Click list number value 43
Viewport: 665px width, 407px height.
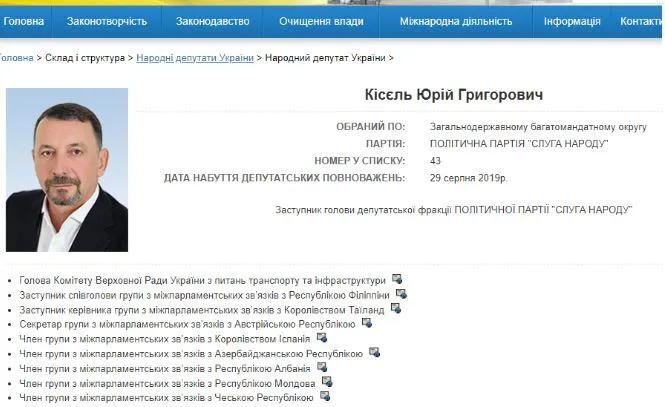435,161
